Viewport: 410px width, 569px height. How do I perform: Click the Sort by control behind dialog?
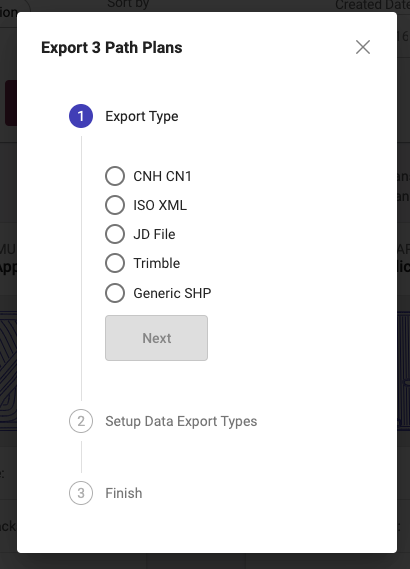point(128,4)
